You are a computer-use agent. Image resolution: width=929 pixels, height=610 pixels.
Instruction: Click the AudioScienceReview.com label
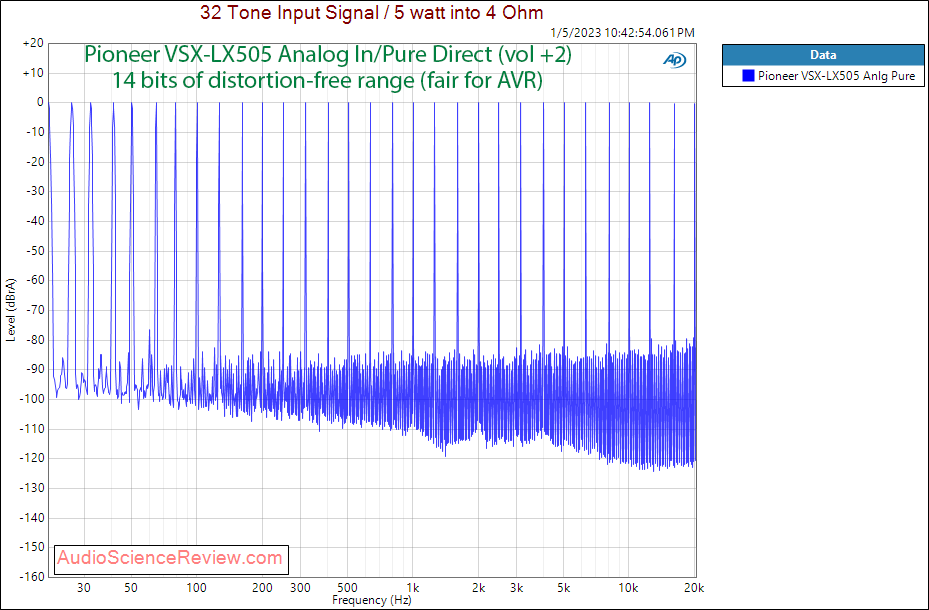[171, 558]
